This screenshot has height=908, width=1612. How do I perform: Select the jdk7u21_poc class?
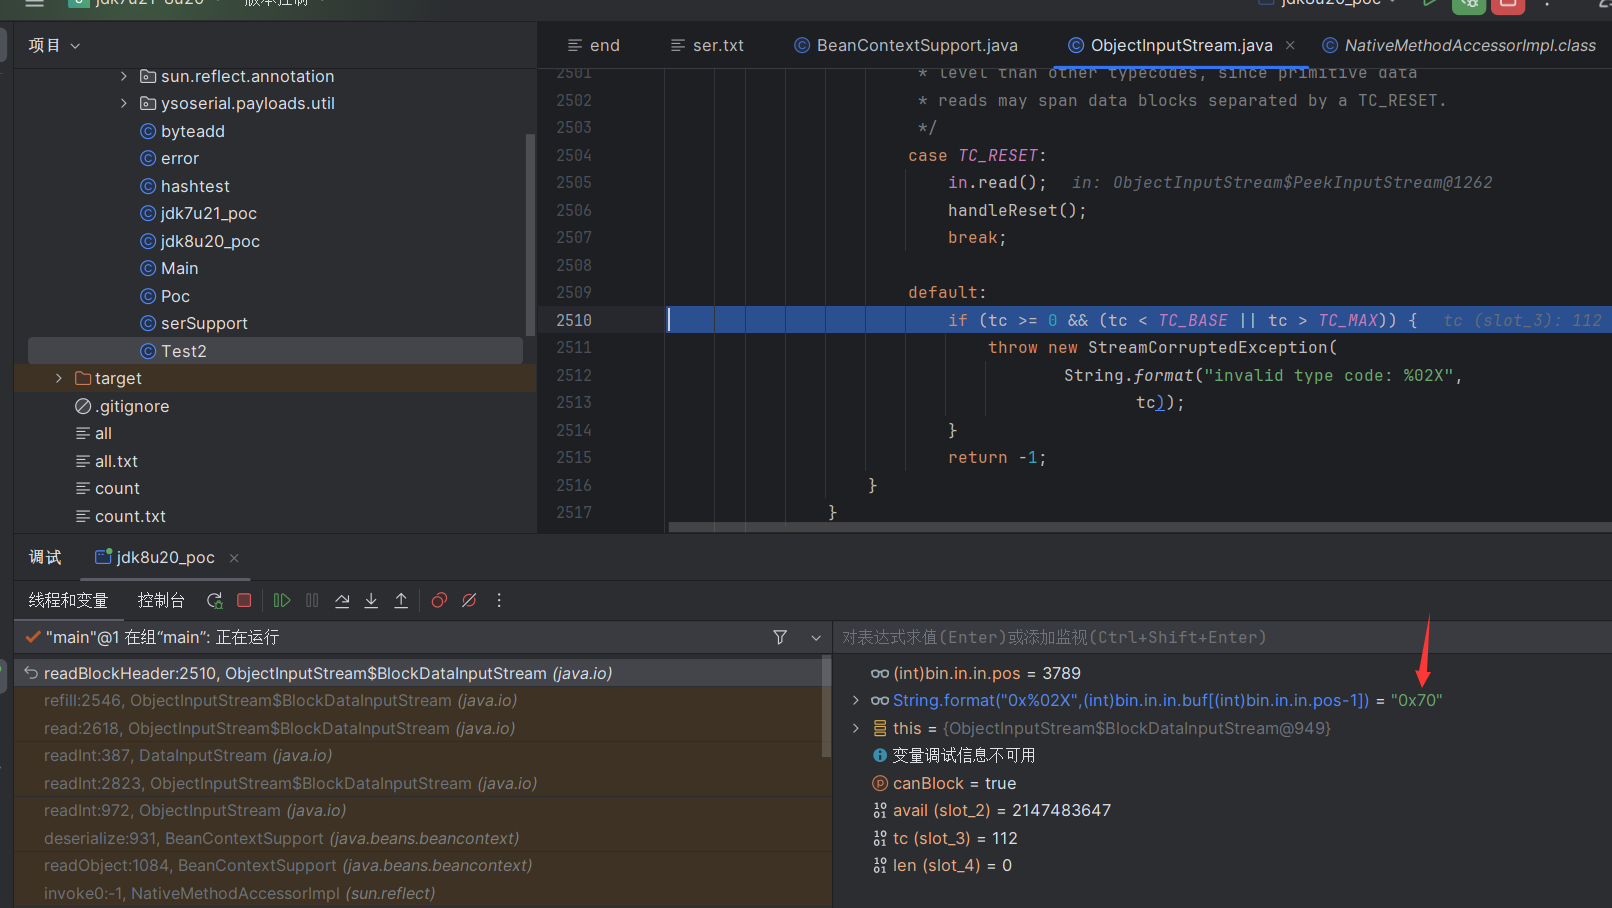208,213
